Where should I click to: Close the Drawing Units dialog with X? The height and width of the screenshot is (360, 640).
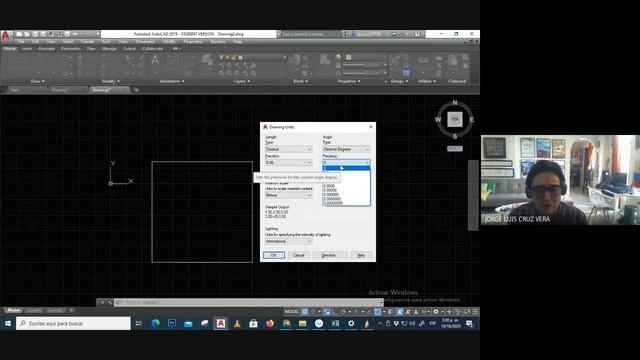371,127
